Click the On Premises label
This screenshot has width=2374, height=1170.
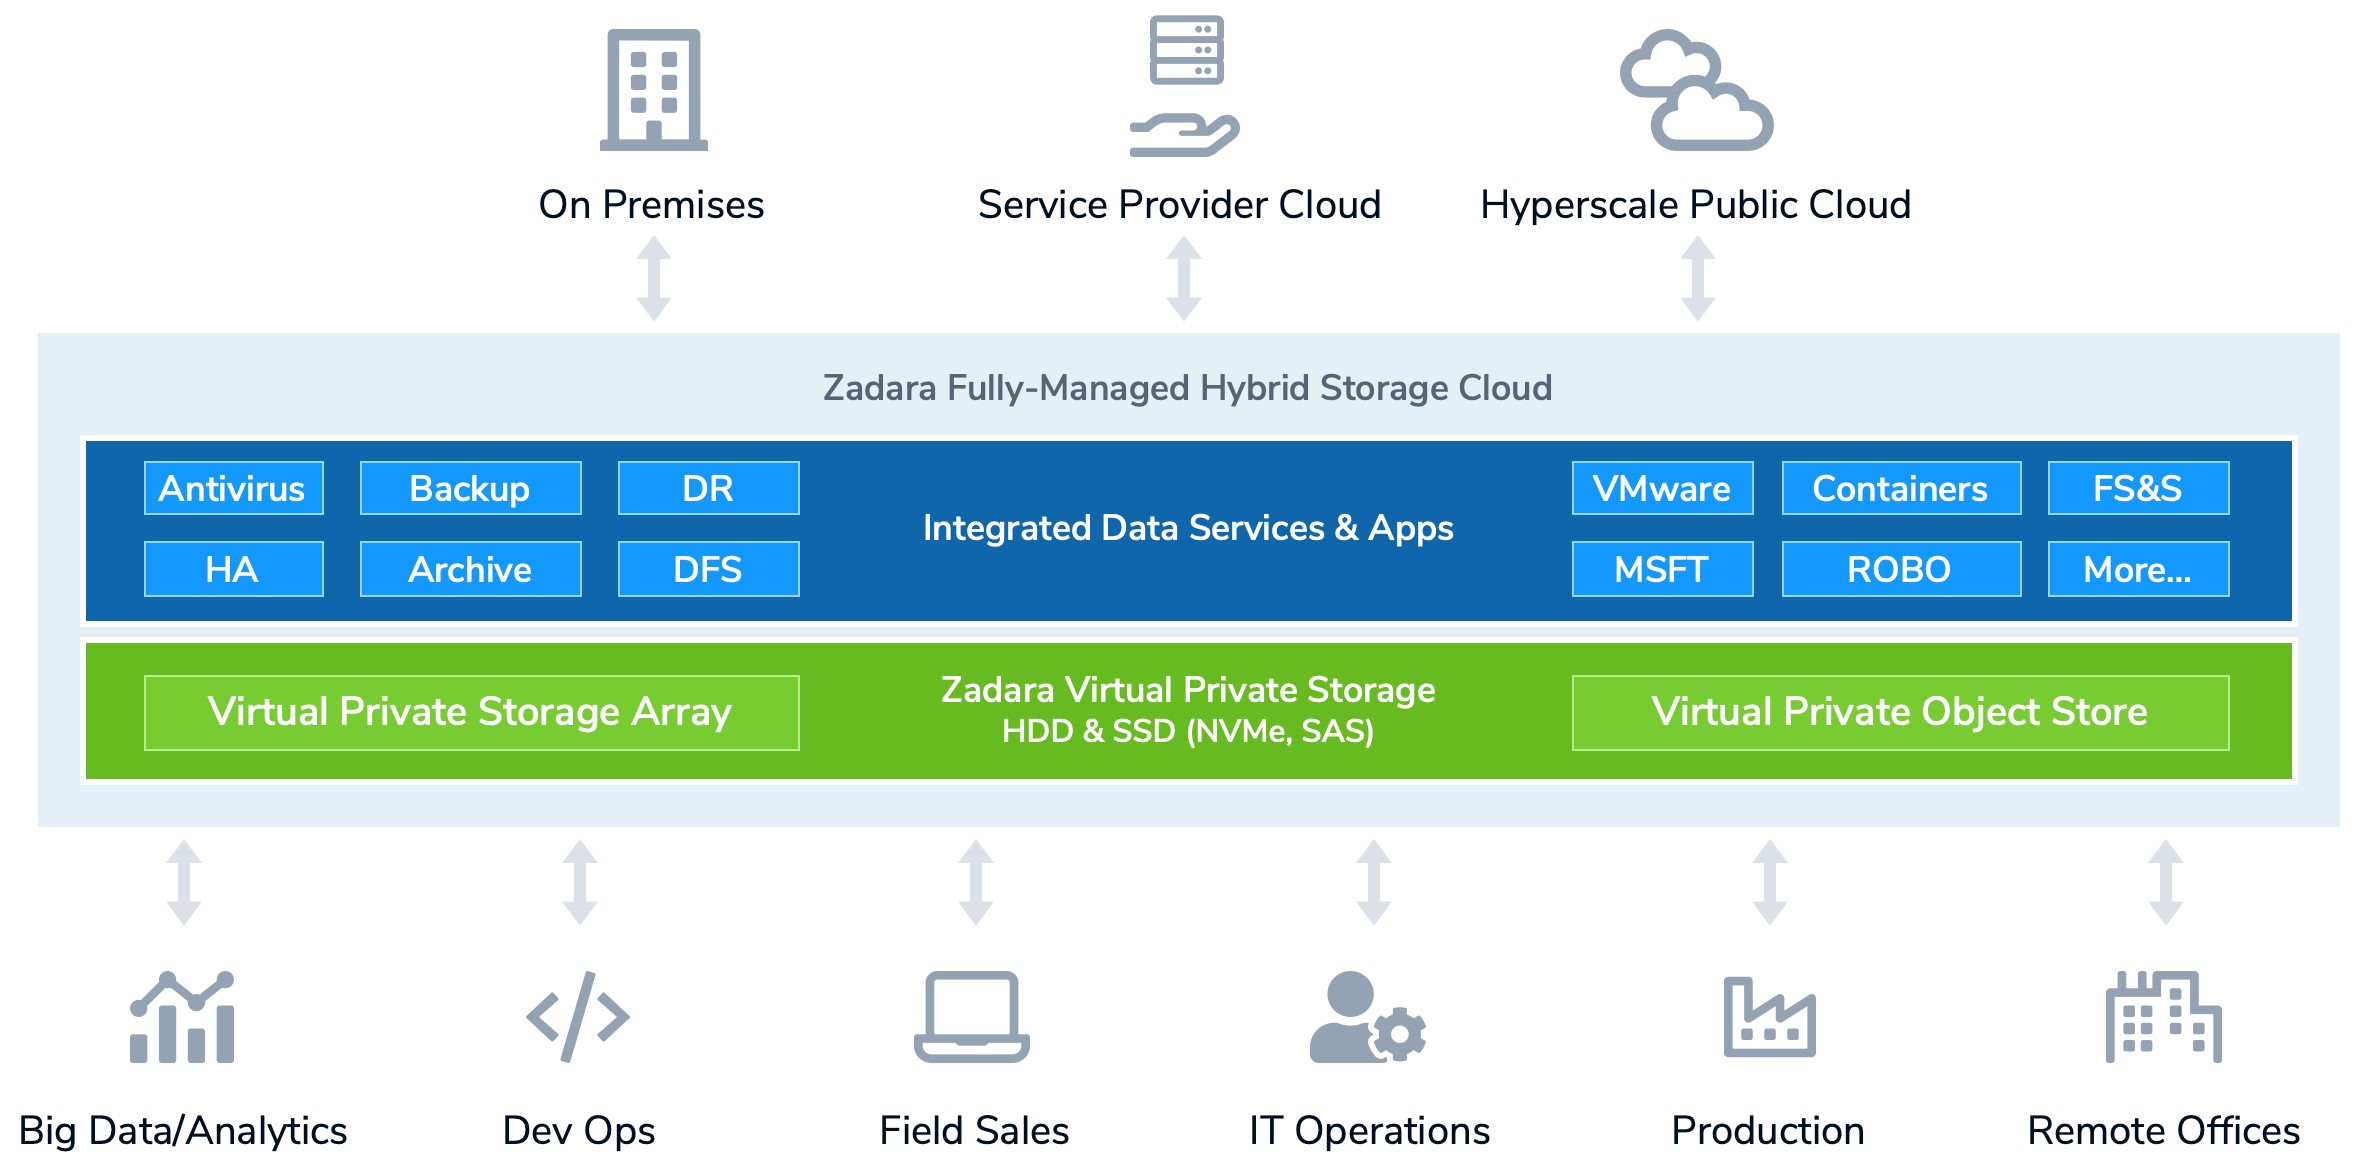click(652, 205)
